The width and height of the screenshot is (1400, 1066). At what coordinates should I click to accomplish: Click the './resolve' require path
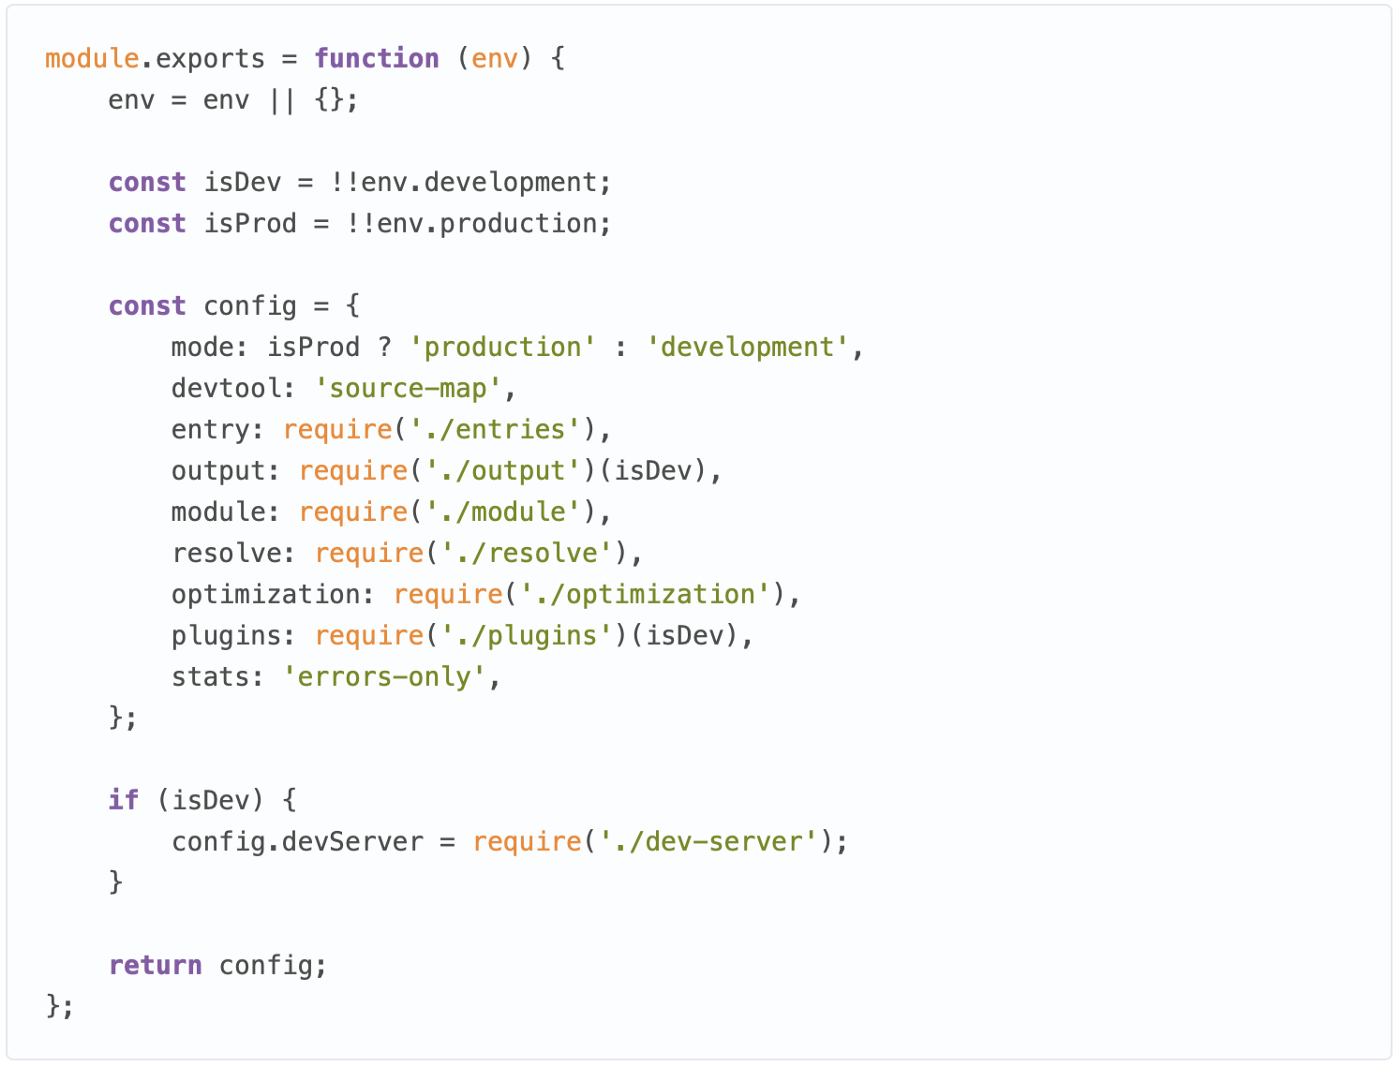point(526,554)
